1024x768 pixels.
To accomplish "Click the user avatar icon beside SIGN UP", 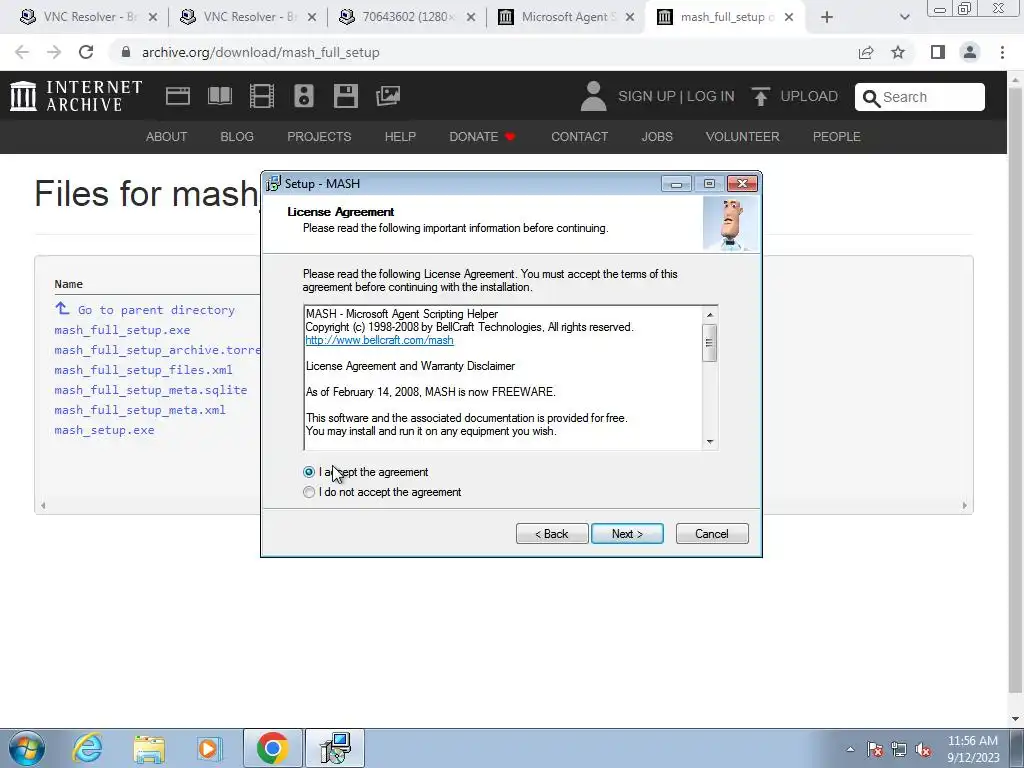I will [x=593, y=96].
